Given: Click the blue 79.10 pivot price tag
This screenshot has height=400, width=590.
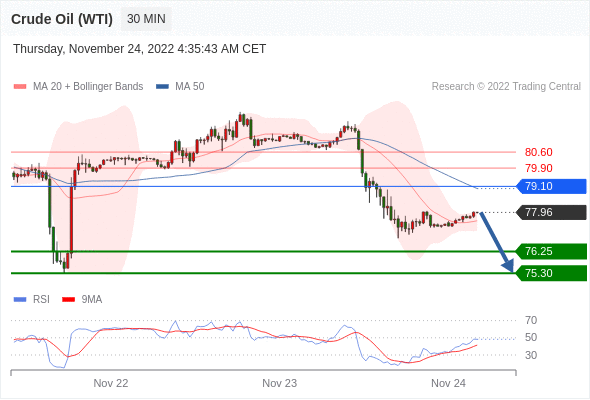Looking at the screenshot, I should [x=551, y=186].
